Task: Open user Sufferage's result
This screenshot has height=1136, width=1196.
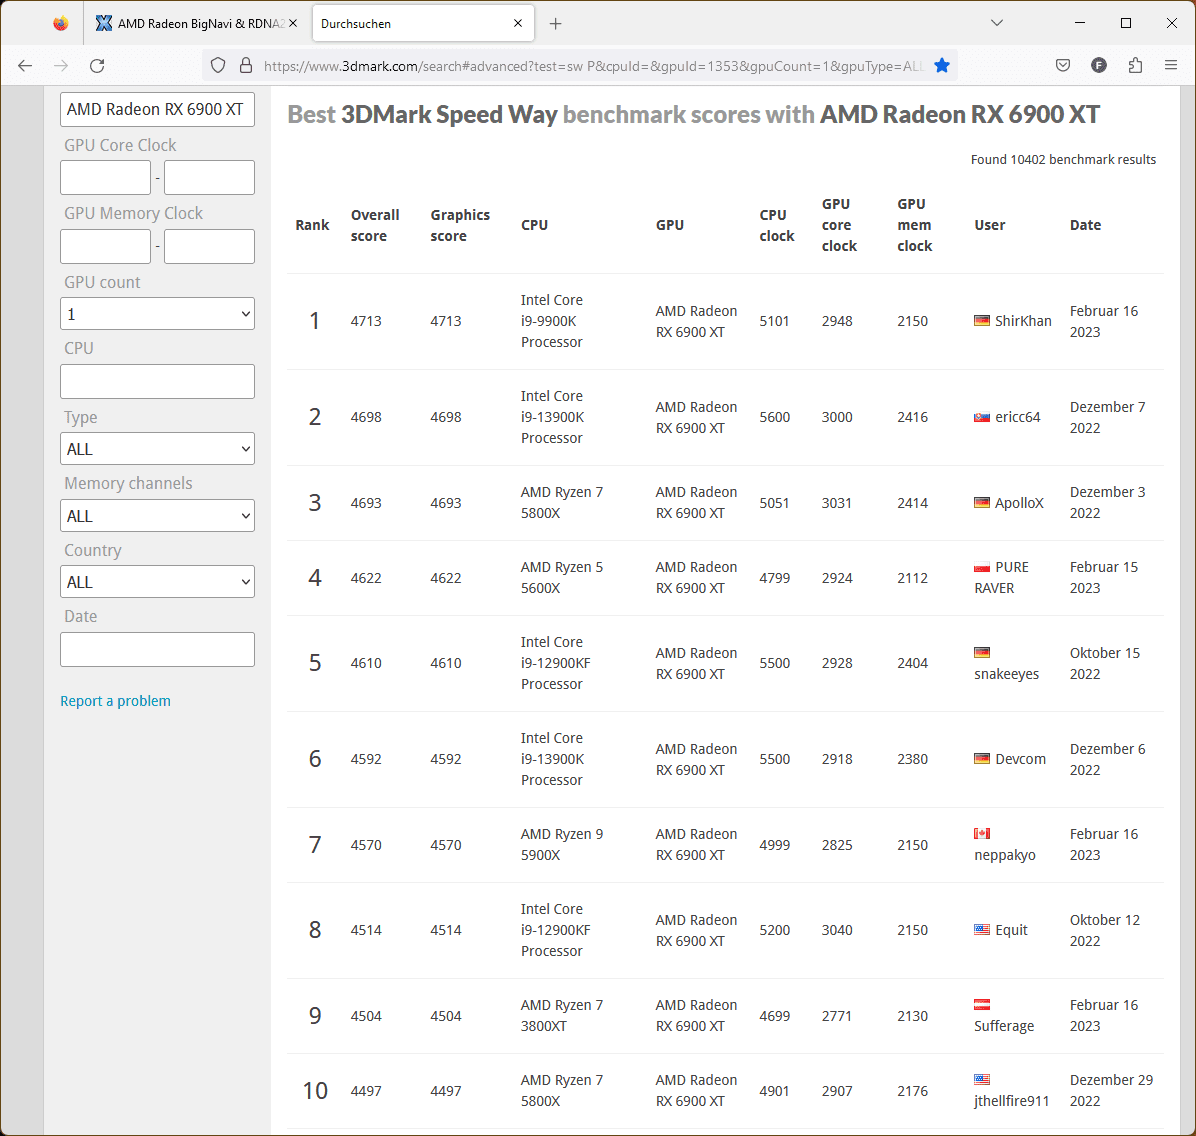Action: pyautogui.click(x=1004, y=1026)
